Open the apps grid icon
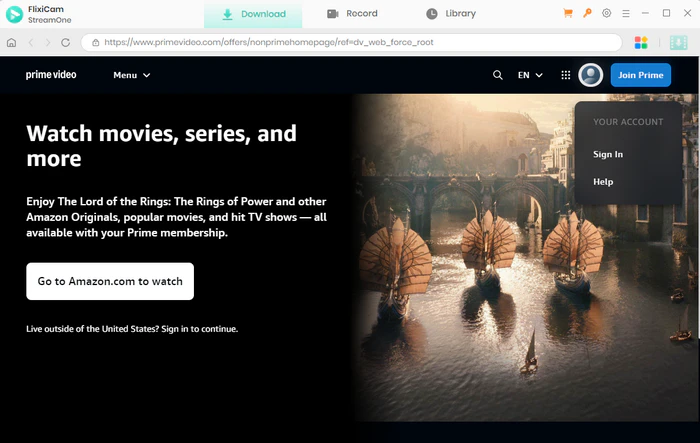 pos(566,75)
